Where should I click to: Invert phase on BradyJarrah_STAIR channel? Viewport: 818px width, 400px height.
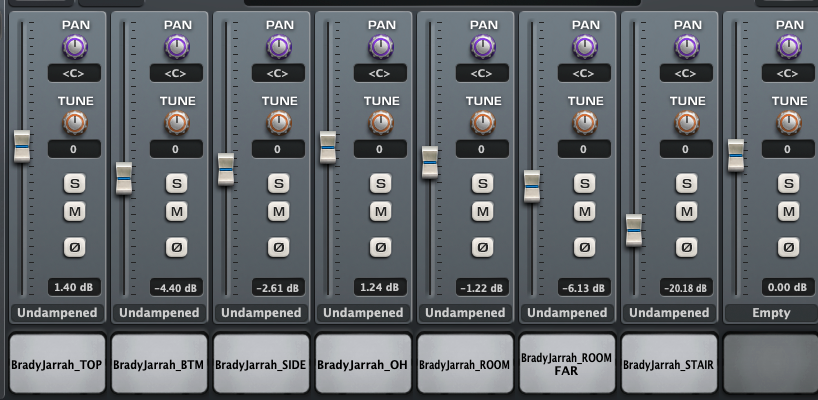[x=687, y=247]
